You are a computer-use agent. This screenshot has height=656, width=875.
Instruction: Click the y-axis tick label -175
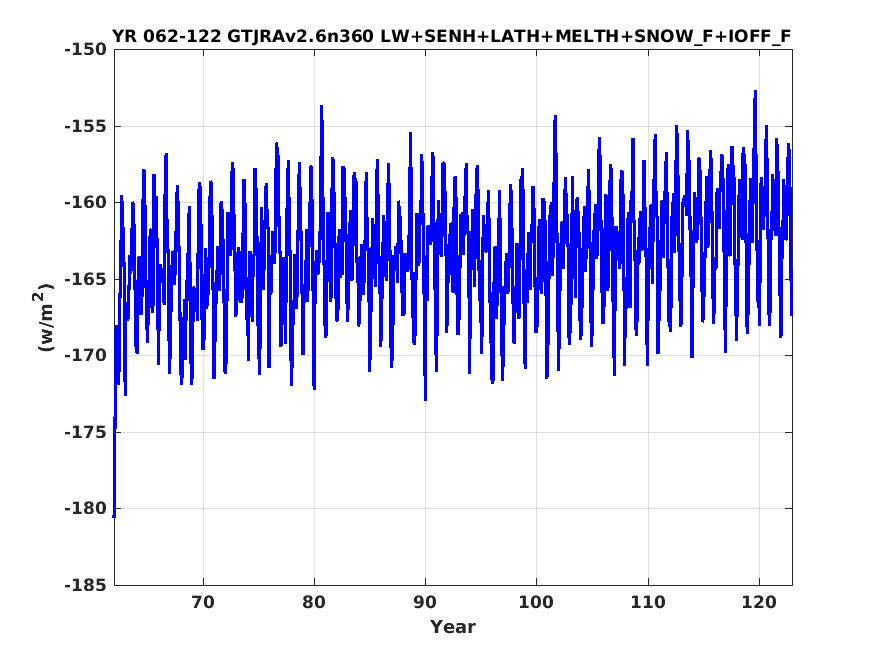[85, 432]
